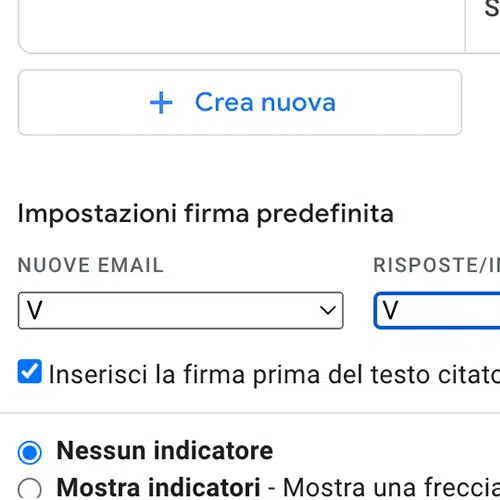Click the Crea nuova button label
The image size is (500, 500).
tap(265, 102)
